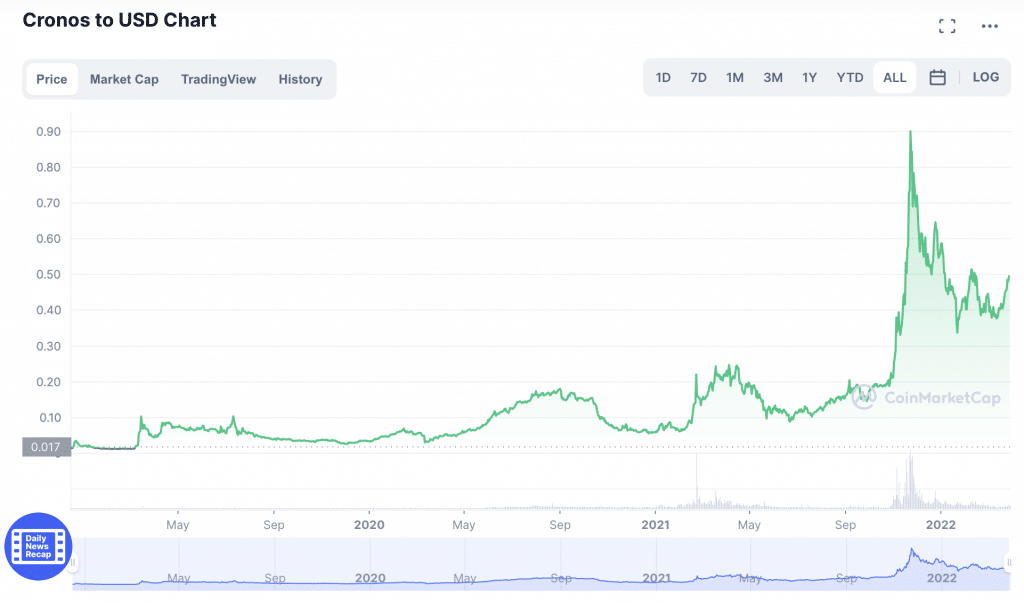The width and height of the screenshot is (1024, 603).
Task: Open the calendar date range picker
Action: pos(937,77)
